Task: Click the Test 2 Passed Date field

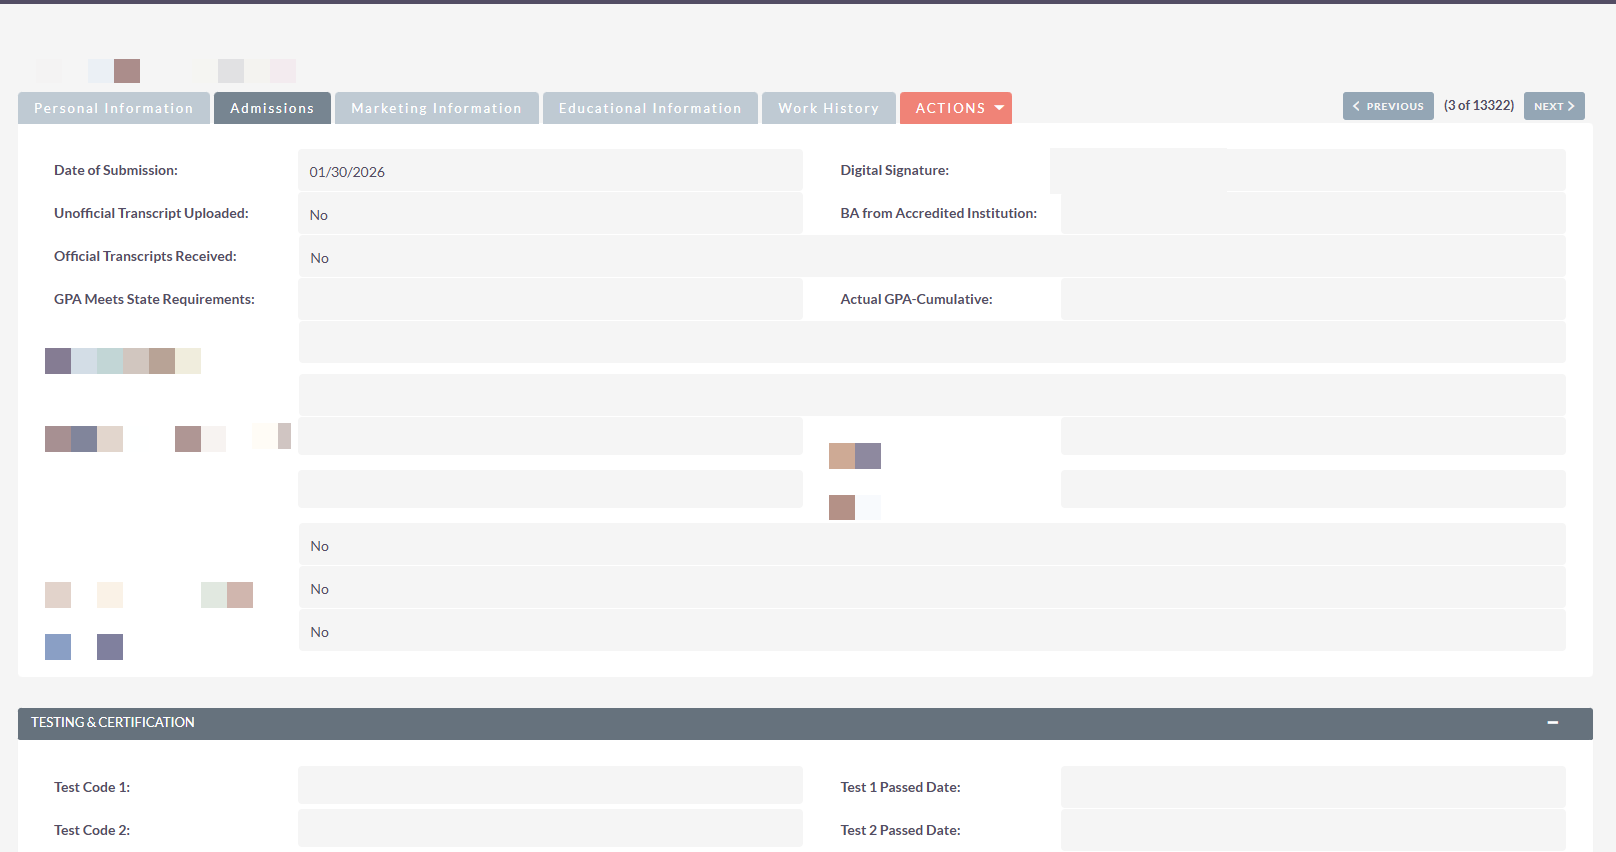Action: tap(1312, 830)
